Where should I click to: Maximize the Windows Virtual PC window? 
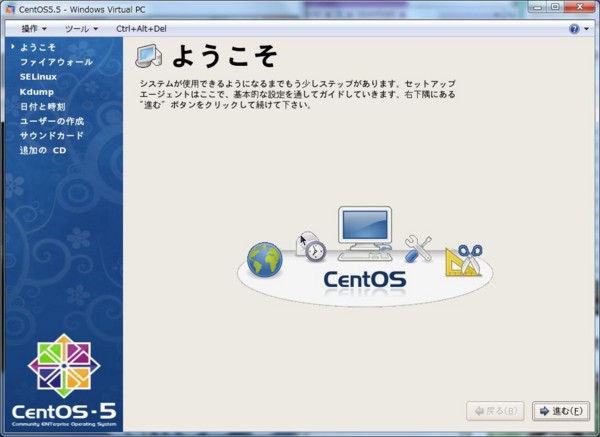click(x=555, y=7)
